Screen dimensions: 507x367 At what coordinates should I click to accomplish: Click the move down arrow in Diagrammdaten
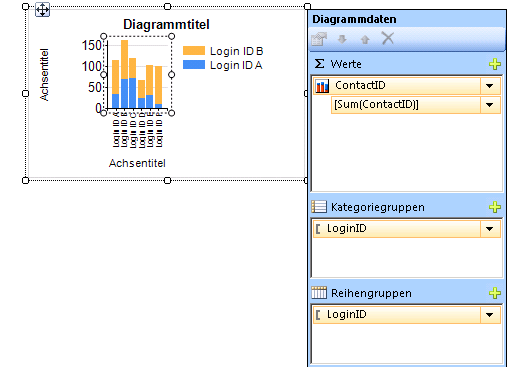(x=342, y=39)
